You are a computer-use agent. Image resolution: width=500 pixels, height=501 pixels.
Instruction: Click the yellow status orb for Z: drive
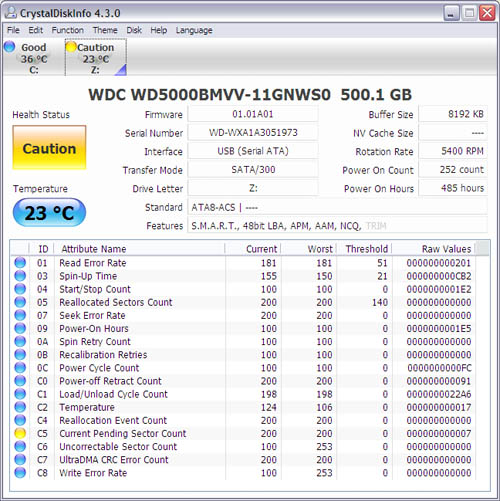[x=71, y=47]
